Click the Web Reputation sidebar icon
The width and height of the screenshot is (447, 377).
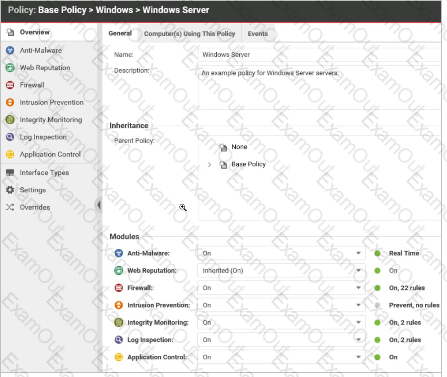point(10,68)
